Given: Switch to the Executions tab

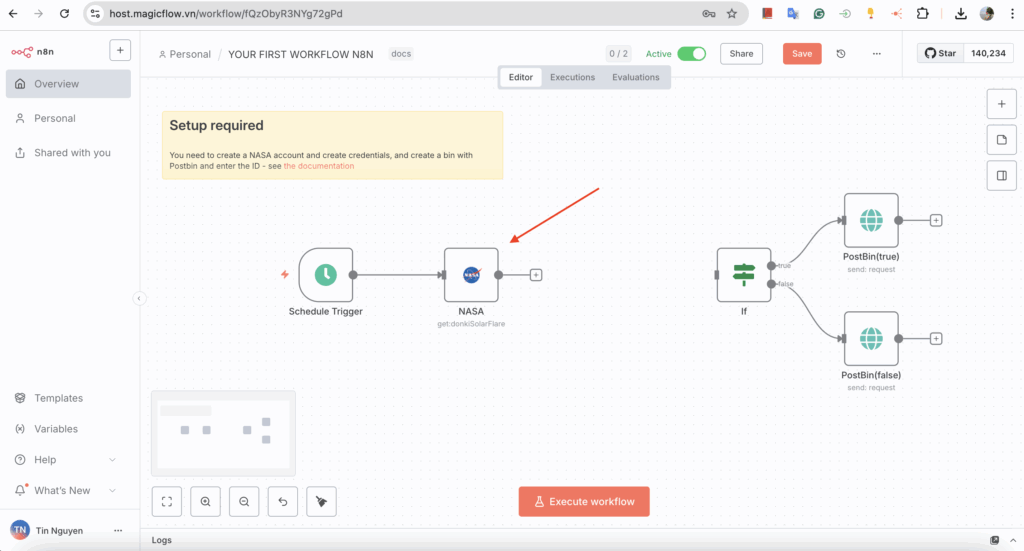Looking at the screenshot, I should click(572, 77).
